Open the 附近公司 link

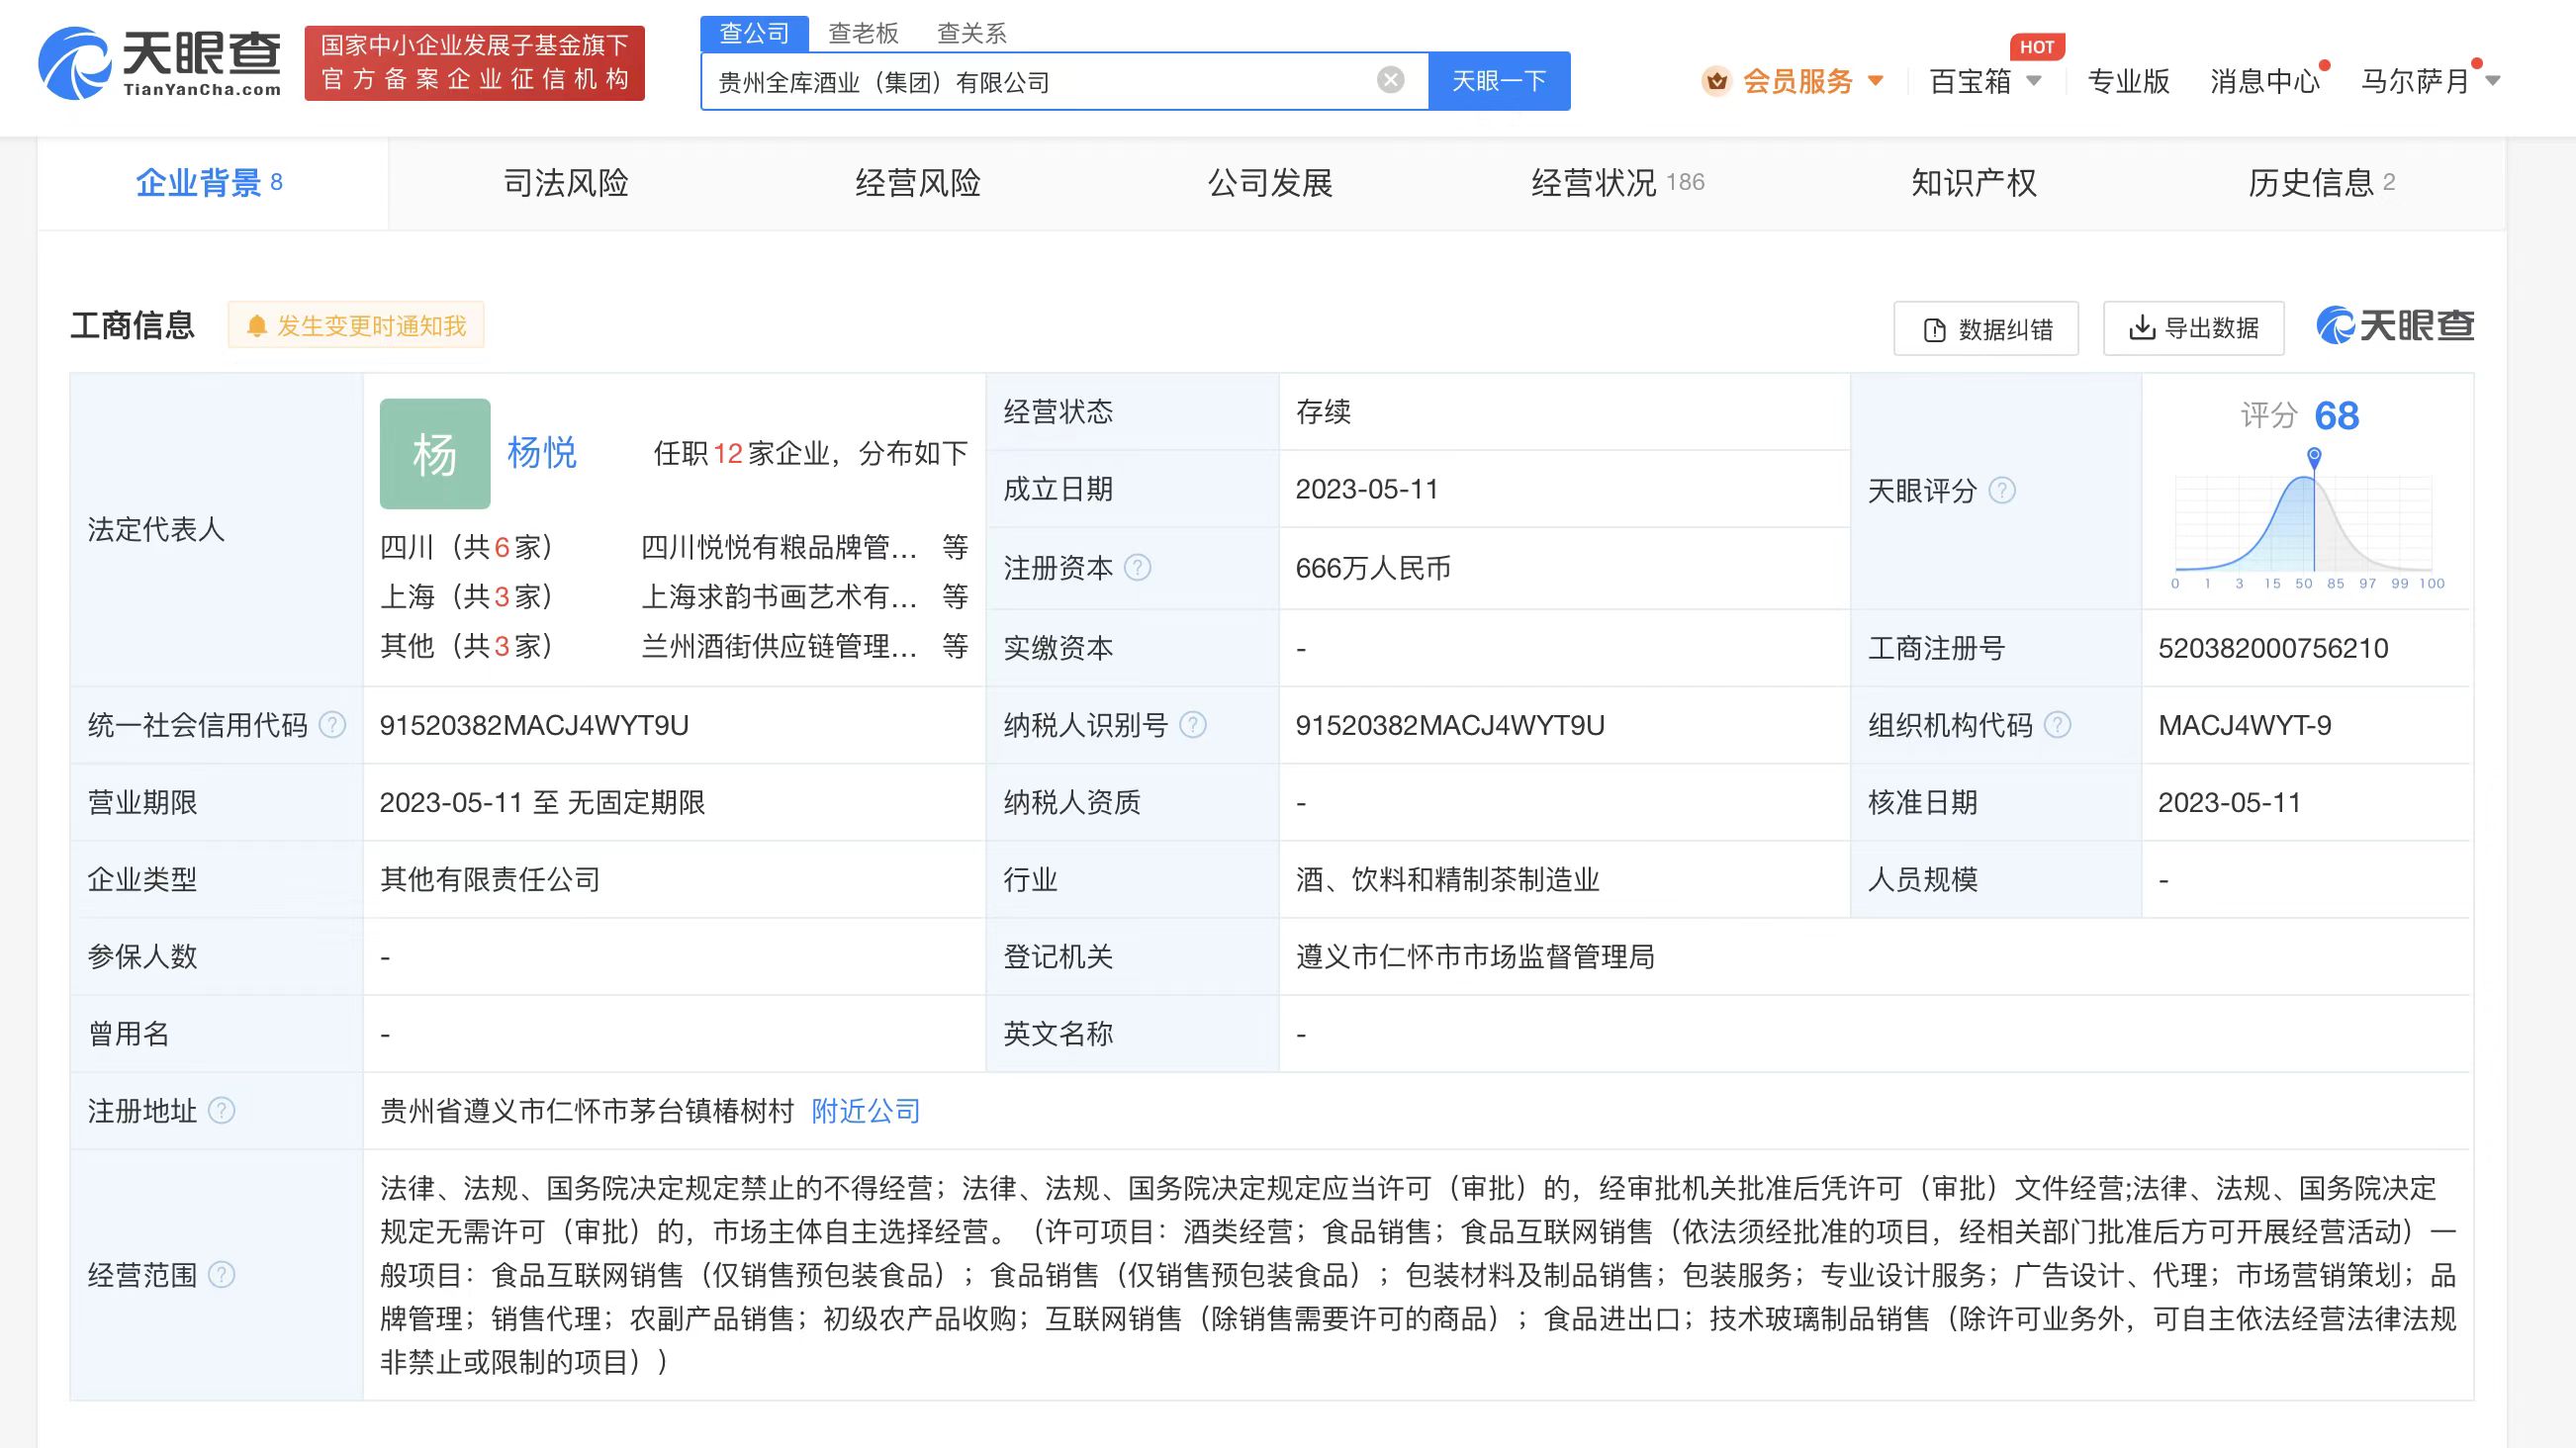(866, 1111)
